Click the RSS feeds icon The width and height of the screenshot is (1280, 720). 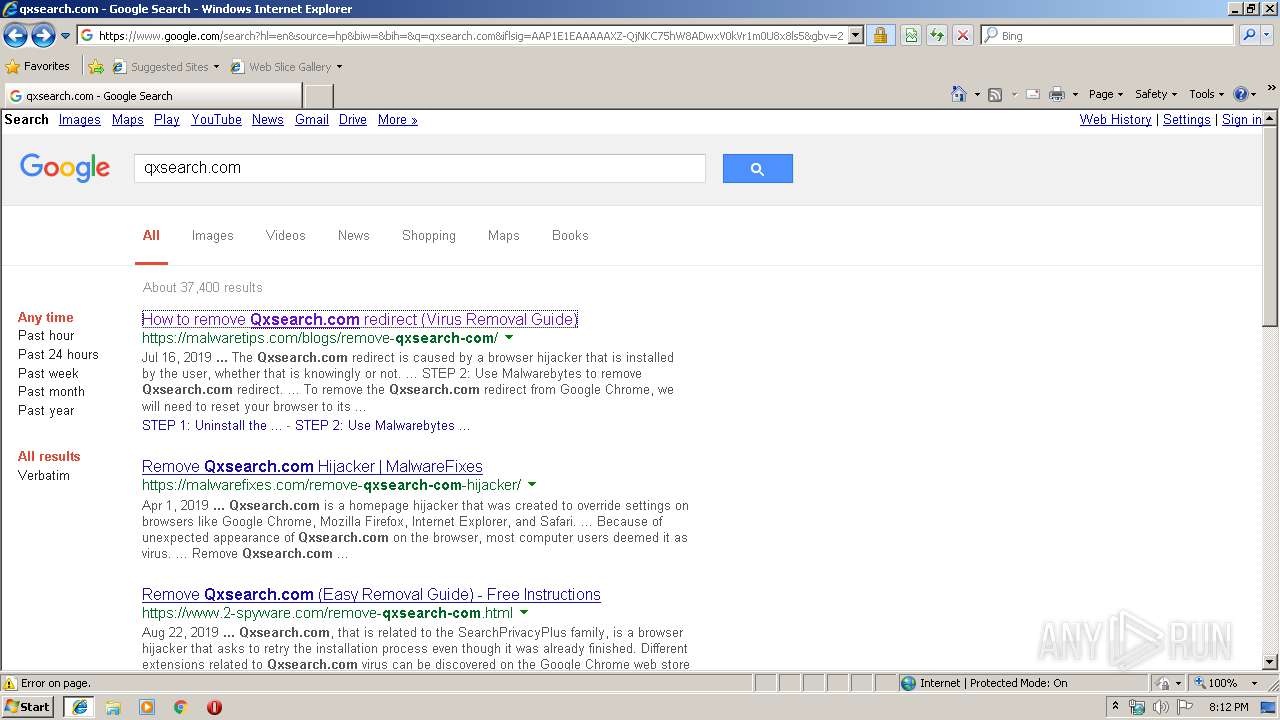[x=995, y=94]
